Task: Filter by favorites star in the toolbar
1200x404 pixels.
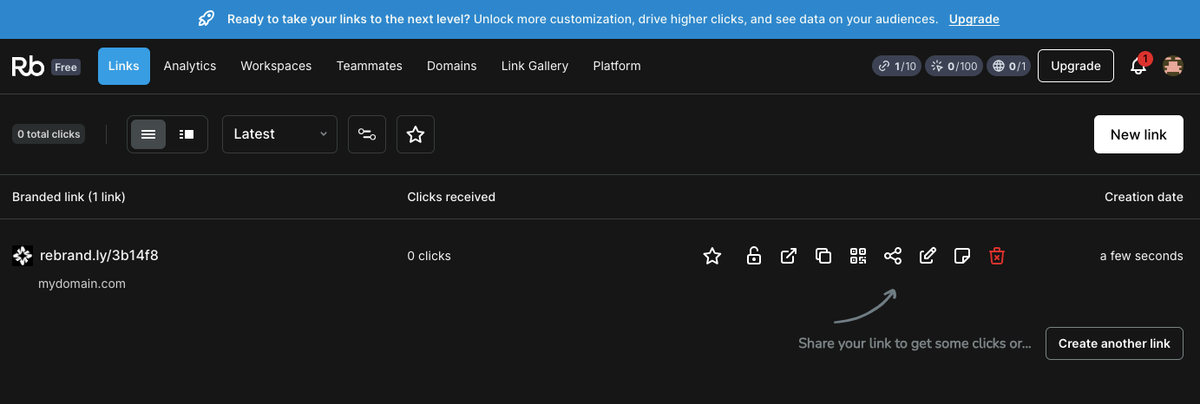Action: (x=416, y=134)
